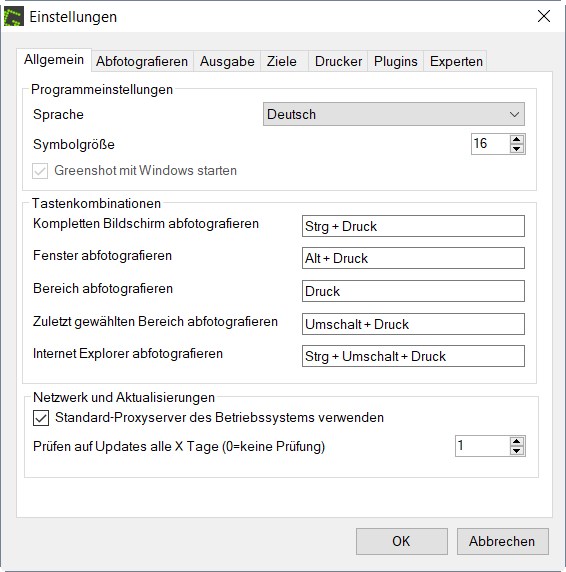Focus the Fenster abfotografieren hotkey field
Screen dimensions: 566x572
click(x=413, y=258)
